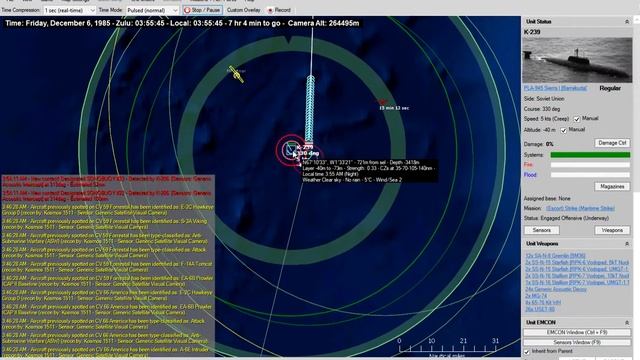Click the Custom Overlay toolbar button

(x=244, y=10)
